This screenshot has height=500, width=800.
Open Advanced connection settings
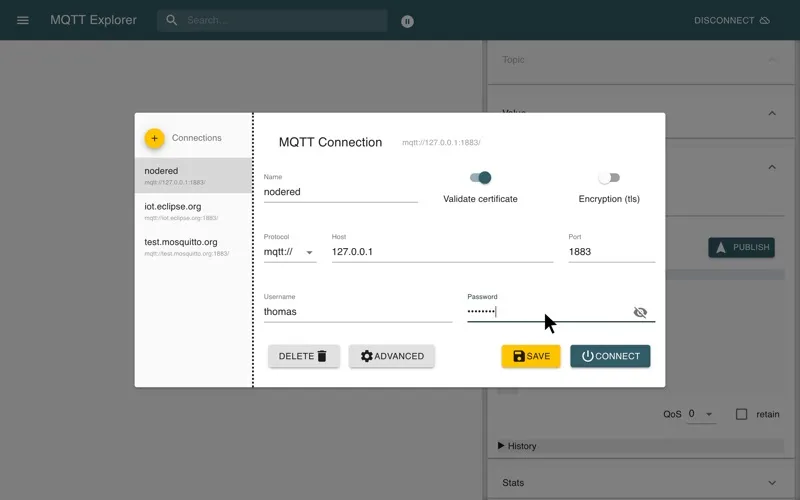pos(392,356)
